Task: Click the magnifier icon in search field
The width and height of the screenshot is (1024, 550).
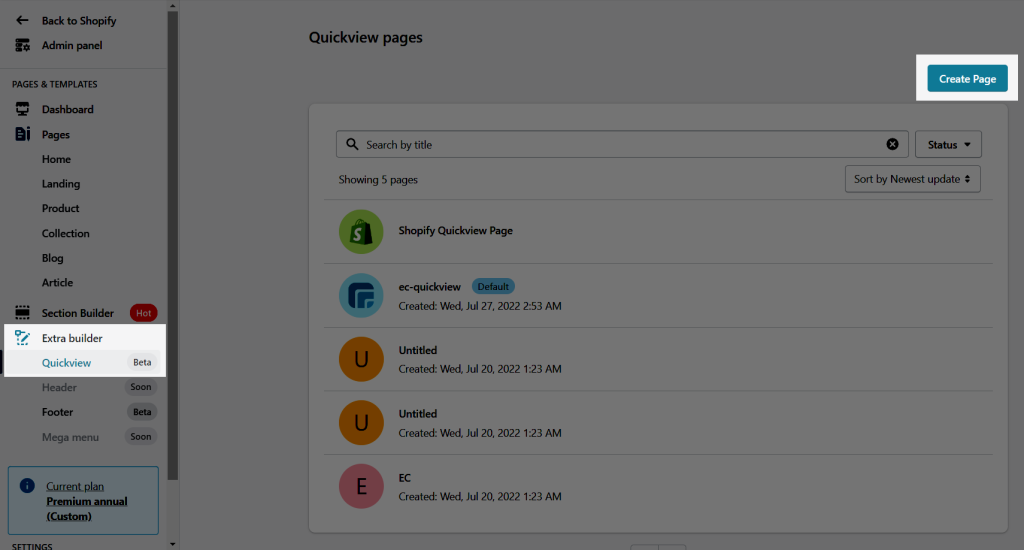Action: 352,144
